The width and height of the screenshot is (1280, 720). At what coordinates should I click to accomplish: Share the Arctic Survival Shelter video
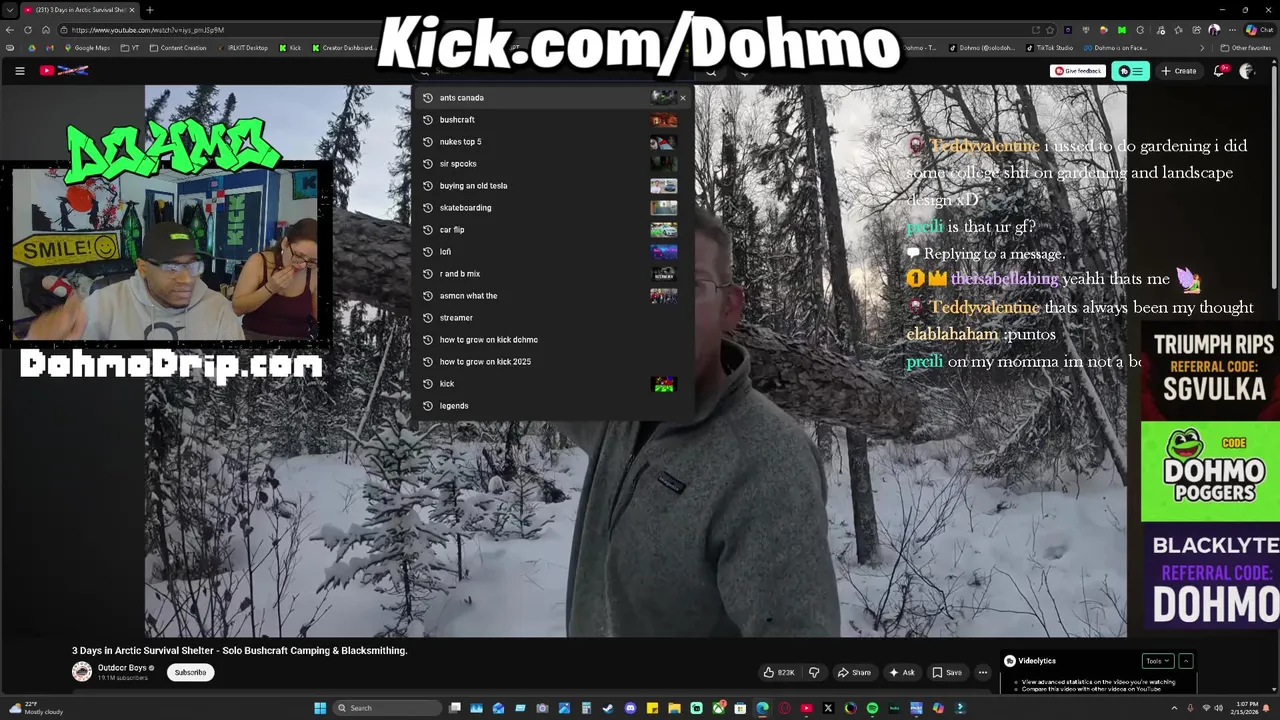pyautogui.click(x=854, y=672)
